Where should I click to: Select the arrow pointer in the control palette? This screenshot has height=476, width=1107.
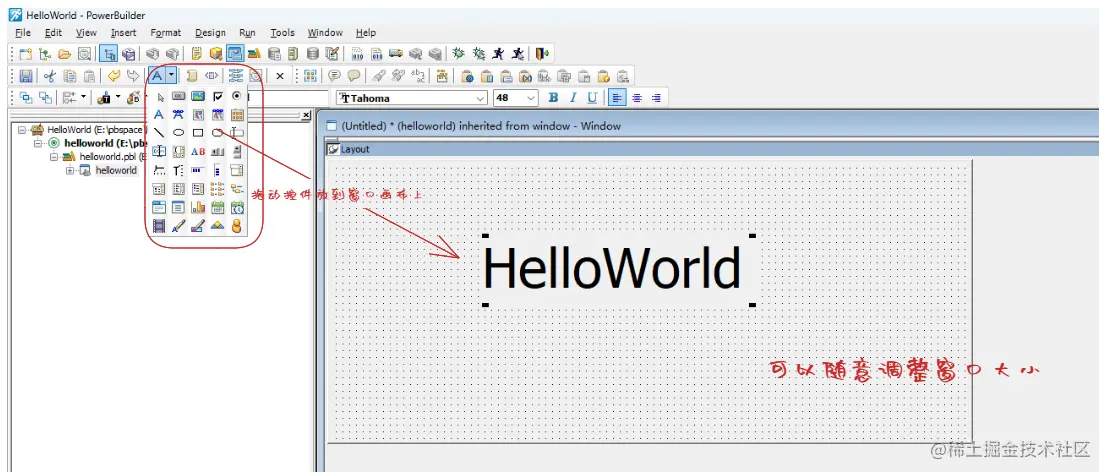[160, 97]
